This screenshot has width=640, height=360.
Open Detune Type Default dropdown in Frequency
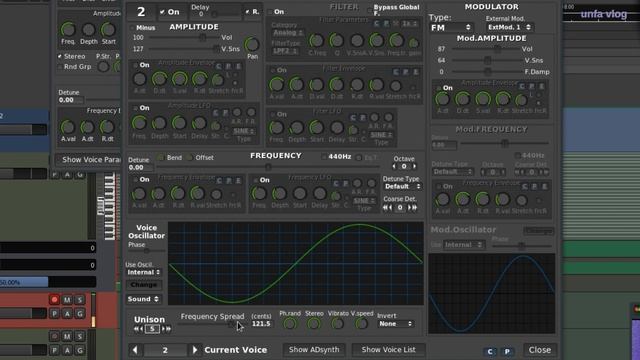pyautogui.click(x=402, y=187)
